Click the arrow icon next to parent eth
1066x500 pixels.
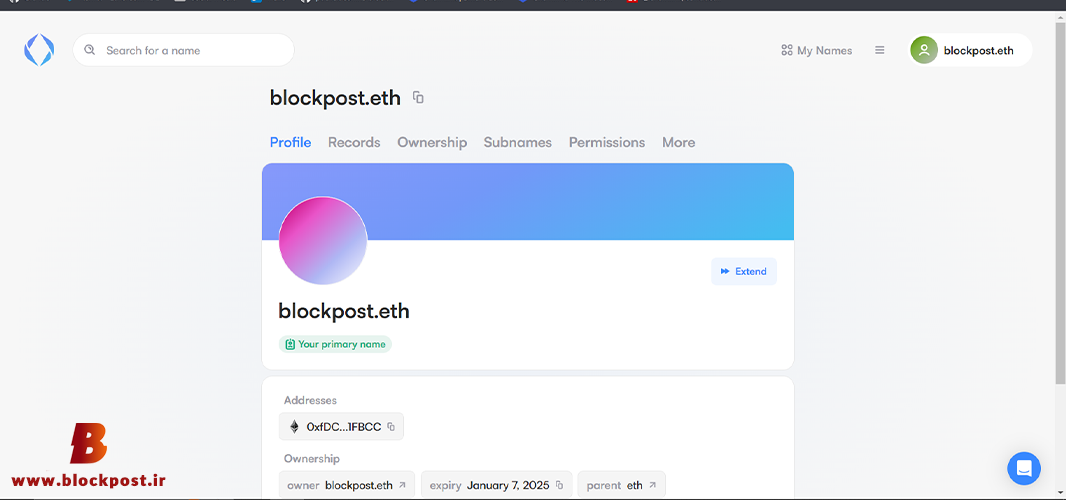pos(653,486)
